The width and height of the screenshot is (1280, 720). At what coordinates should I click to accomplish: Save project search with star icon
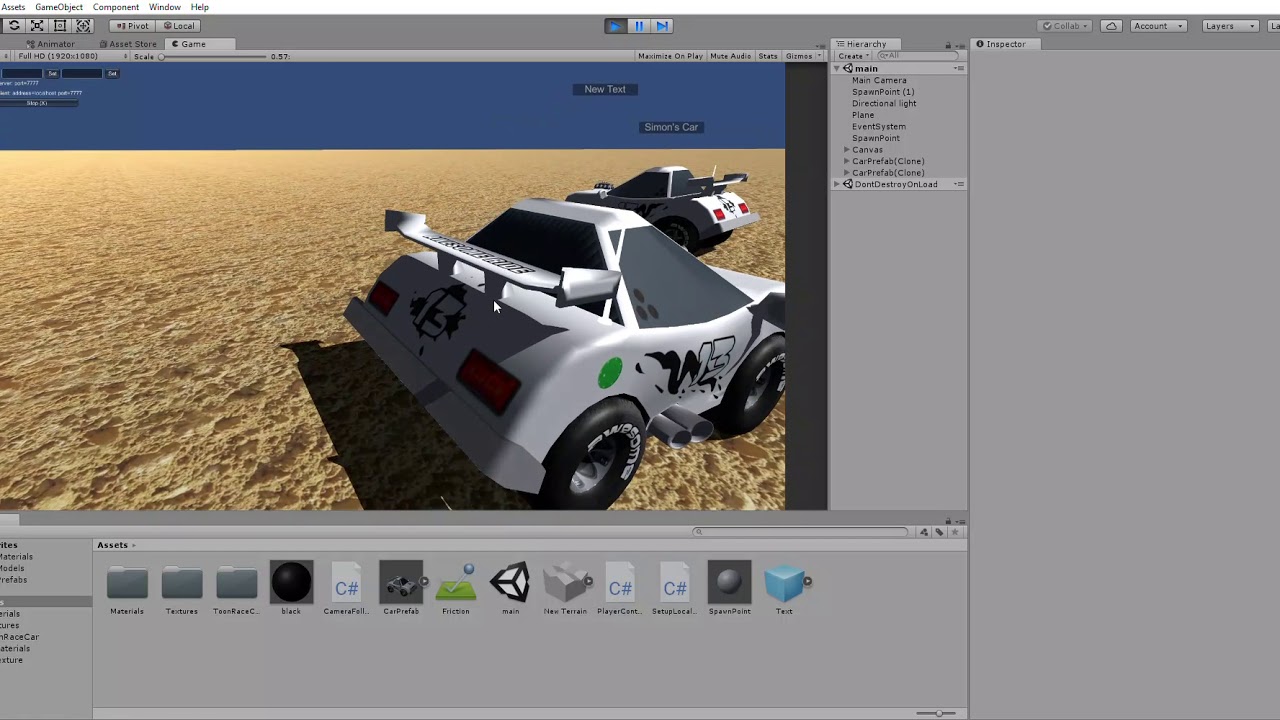(x=955, y=532)
